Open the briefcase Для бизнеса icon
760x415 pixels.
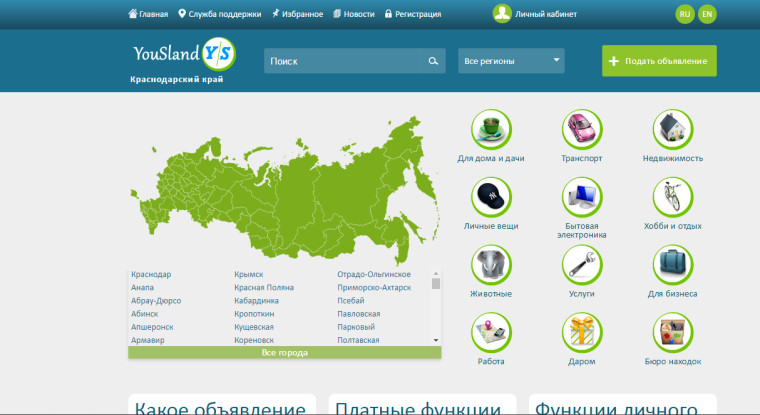[x=673, y=265]
